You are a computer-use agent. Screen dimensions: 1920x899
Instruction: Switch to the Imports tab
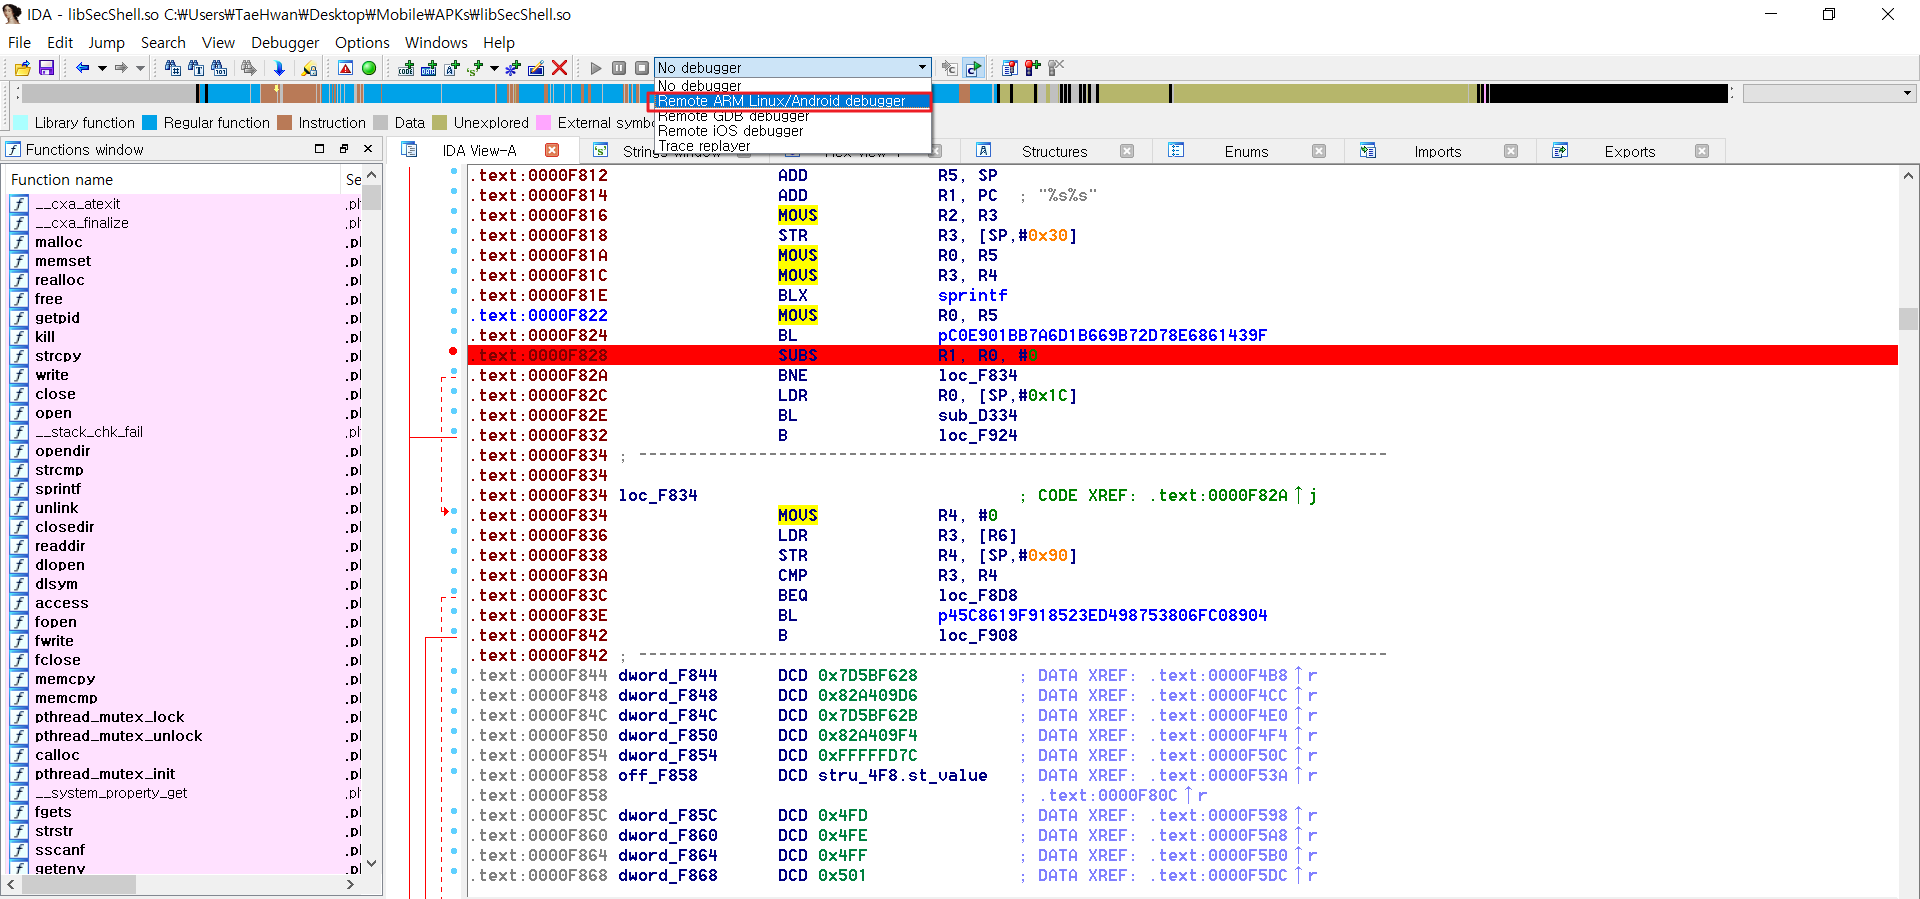pos(1437,152)
